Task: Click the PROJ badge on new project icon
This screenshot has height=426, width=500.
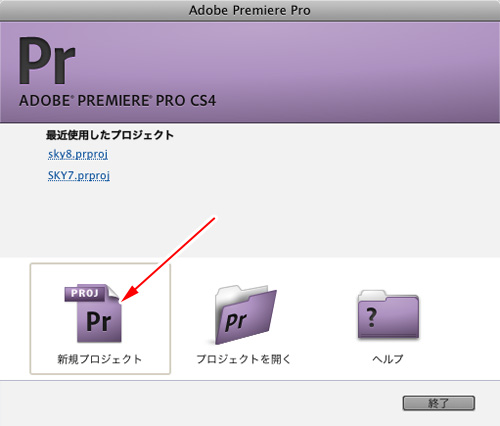Action: point(85,293)
